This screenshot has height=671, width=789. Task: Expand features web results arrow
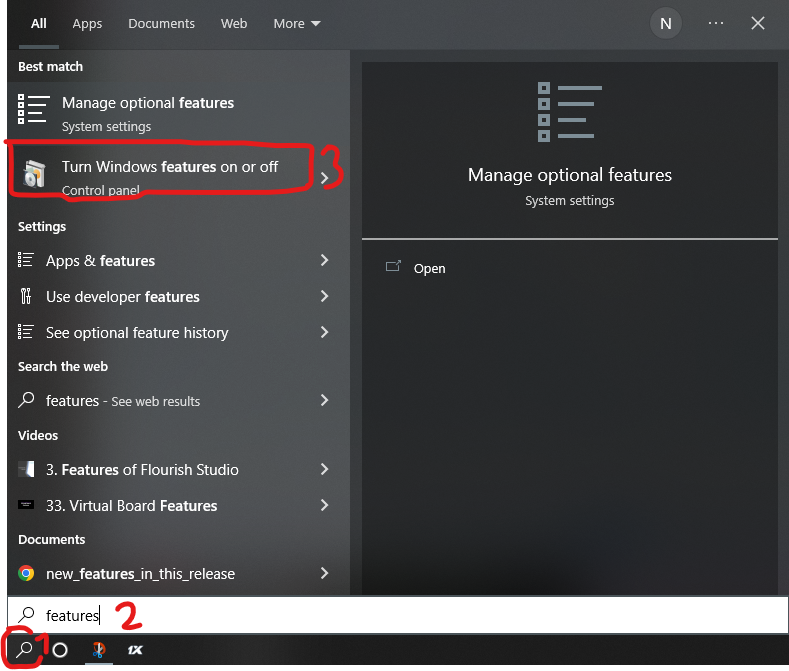pos(325,400)
